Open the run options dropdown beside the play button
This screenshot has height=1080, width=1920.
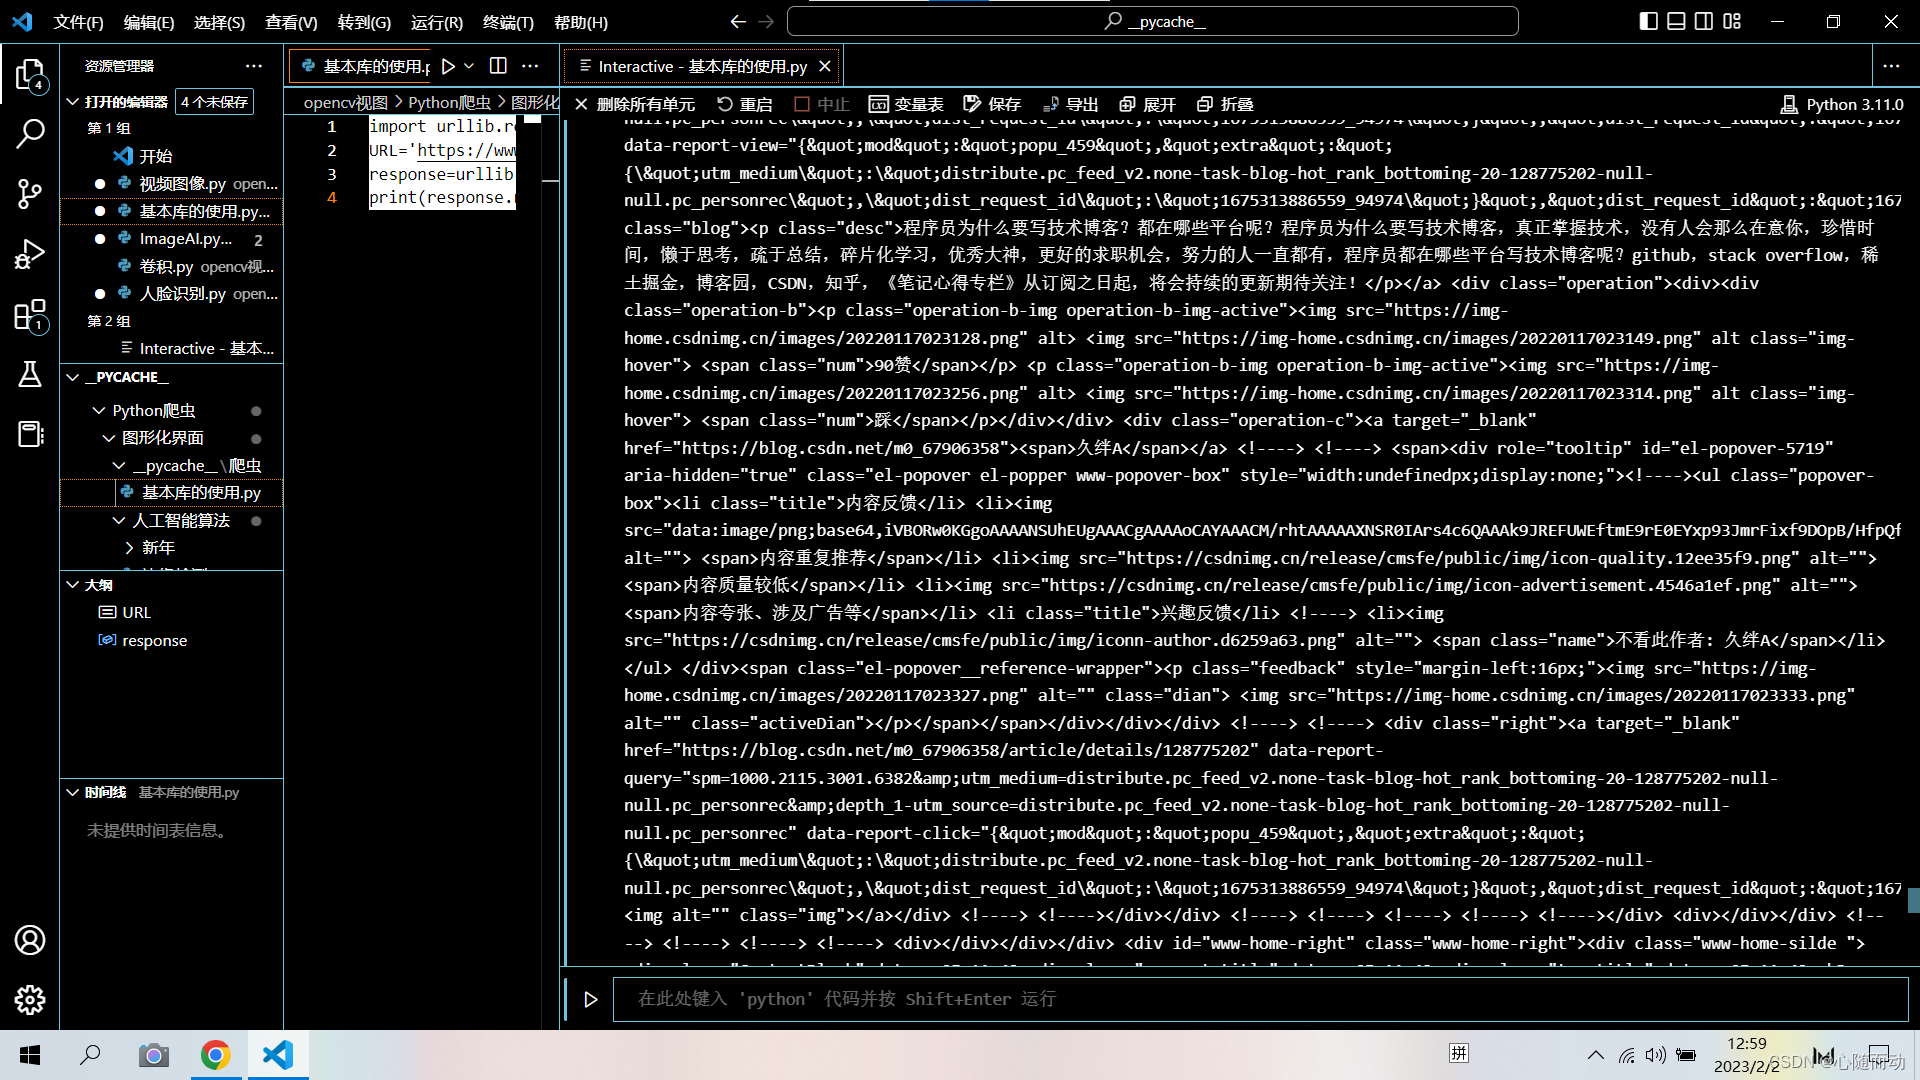coord(468,65)
